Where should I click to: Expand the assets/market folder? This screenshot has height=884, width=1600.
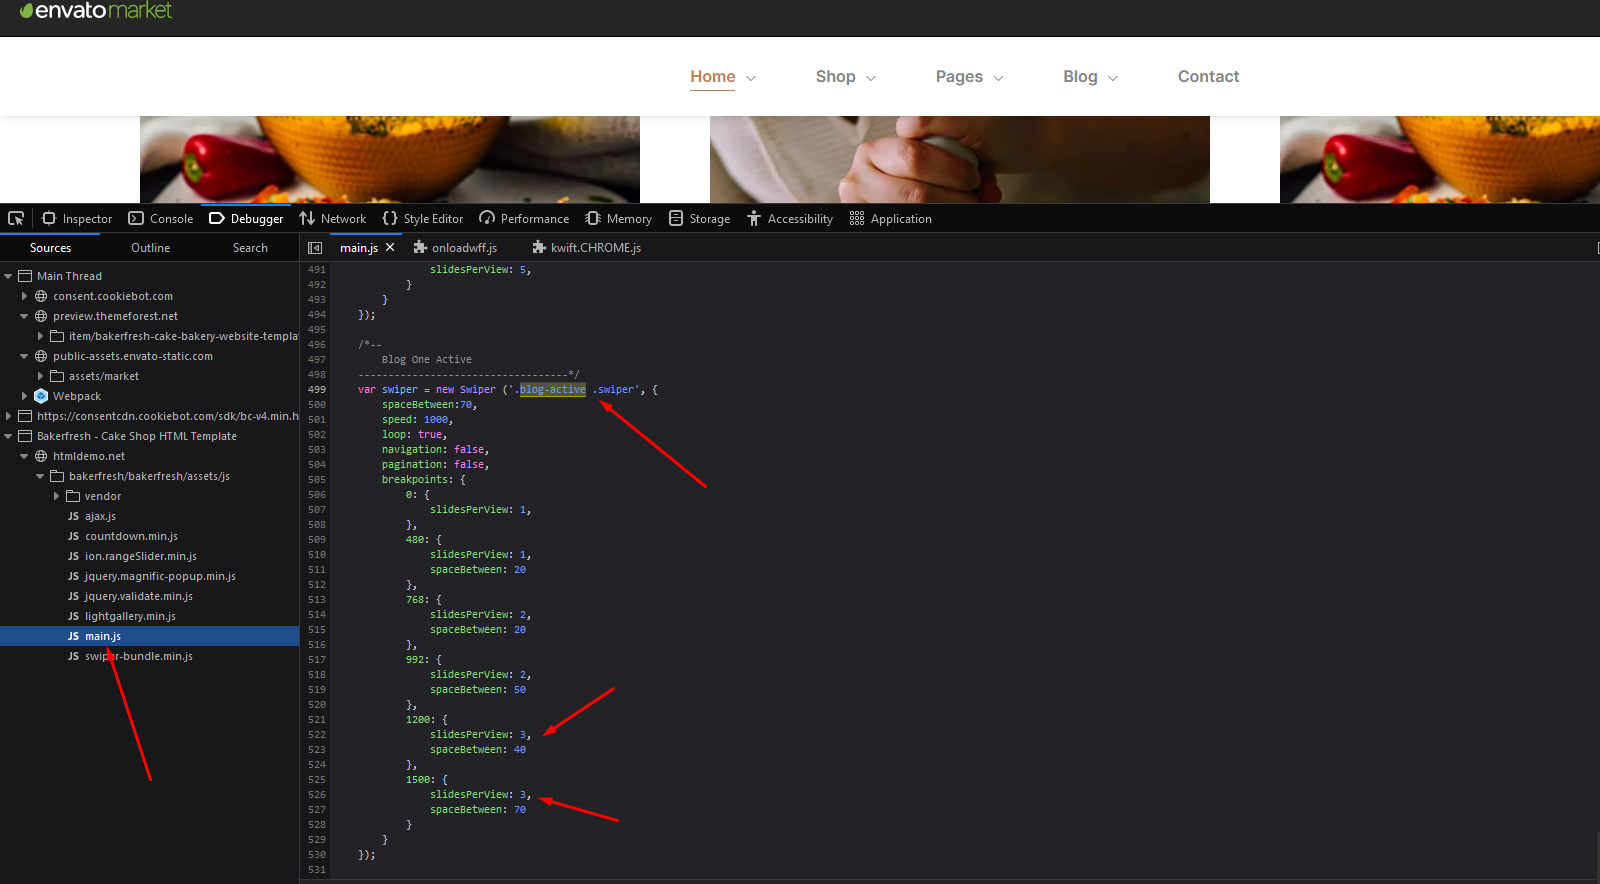click(x=40, y=376)
